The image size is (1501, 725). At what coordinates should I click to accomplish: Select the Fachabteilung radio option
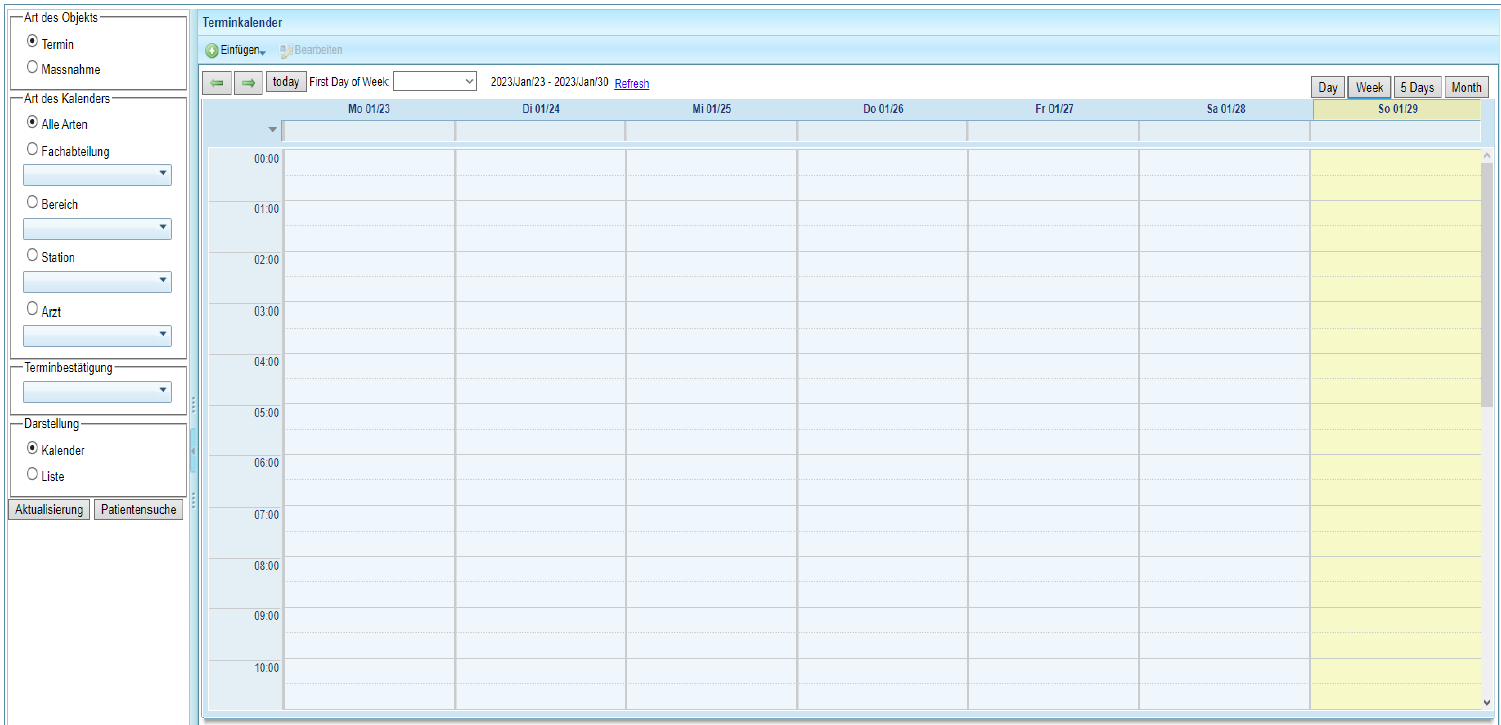[x=33, y=150]
